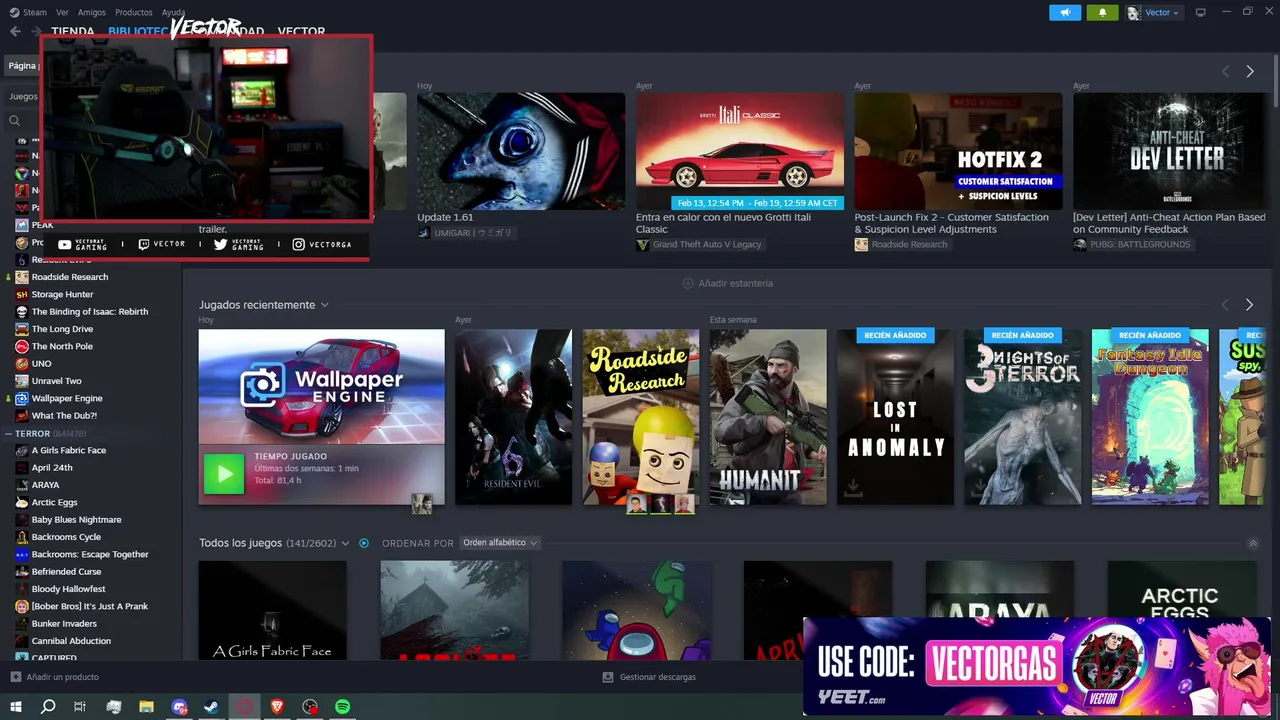Open the Ayuda menu
The width and height of the screenshot is (1280, 720).
(173, 12)
